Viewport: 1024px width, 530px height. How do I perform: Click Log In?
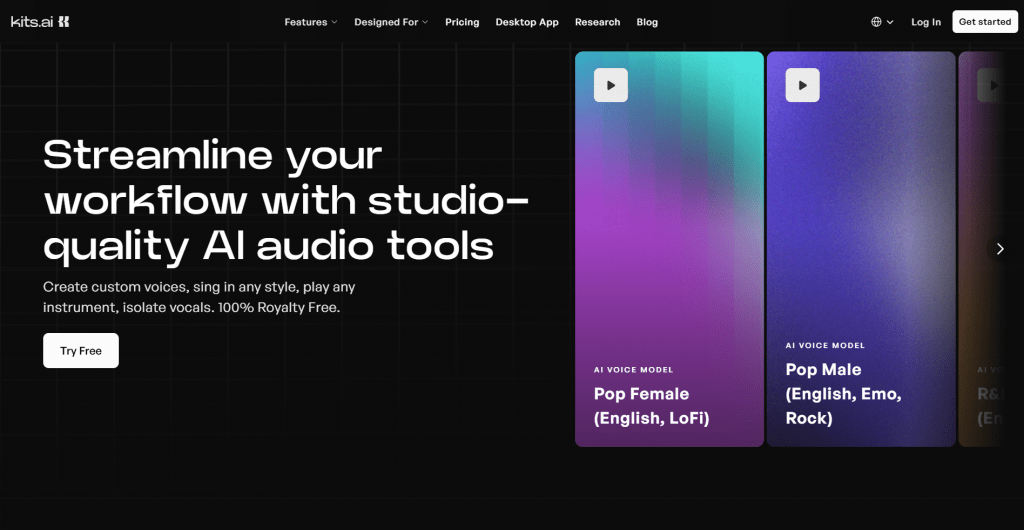click(926, 22)
